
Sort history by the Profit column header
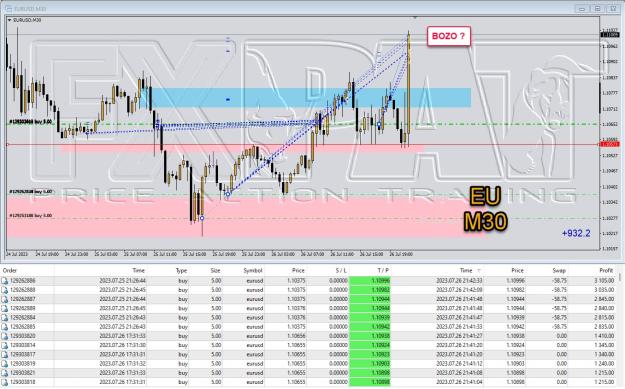coord(606,270)
